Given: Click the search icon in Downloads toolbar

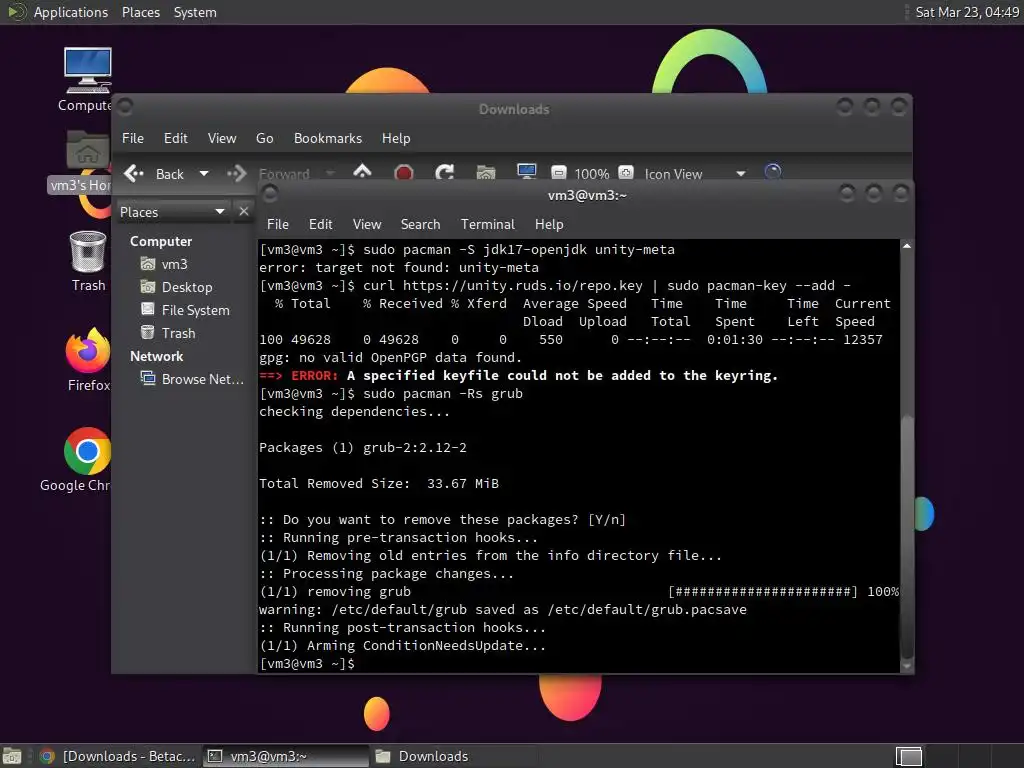Looking at the screenshot, I should pos(773,172).
